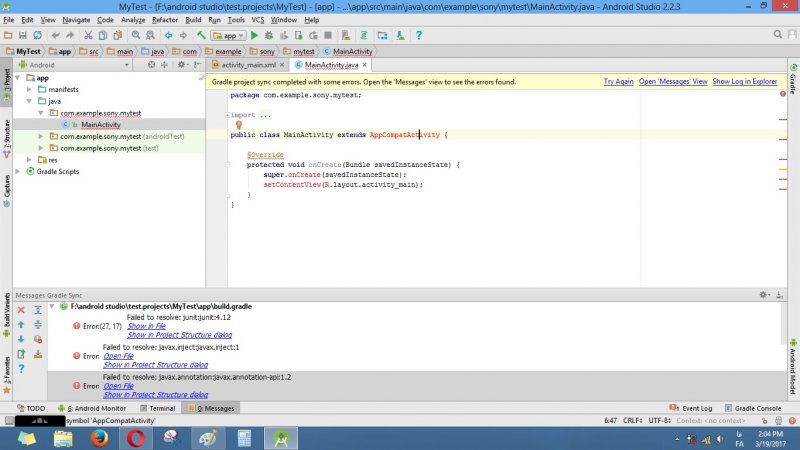Click Show Log in Explorer link

coord(744,81)
